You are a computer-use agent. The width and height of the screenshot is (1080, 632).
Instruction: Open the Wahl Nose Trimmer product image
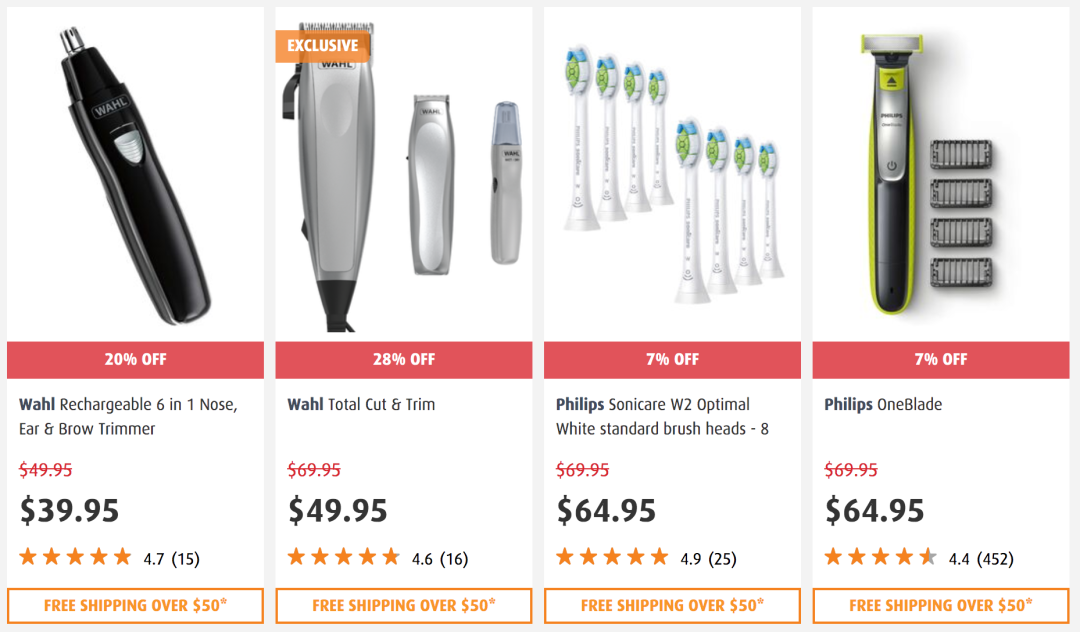135,174
